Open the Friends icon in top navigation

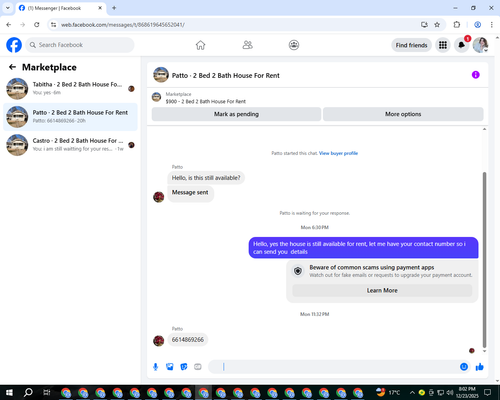click(x=247, y=45)
